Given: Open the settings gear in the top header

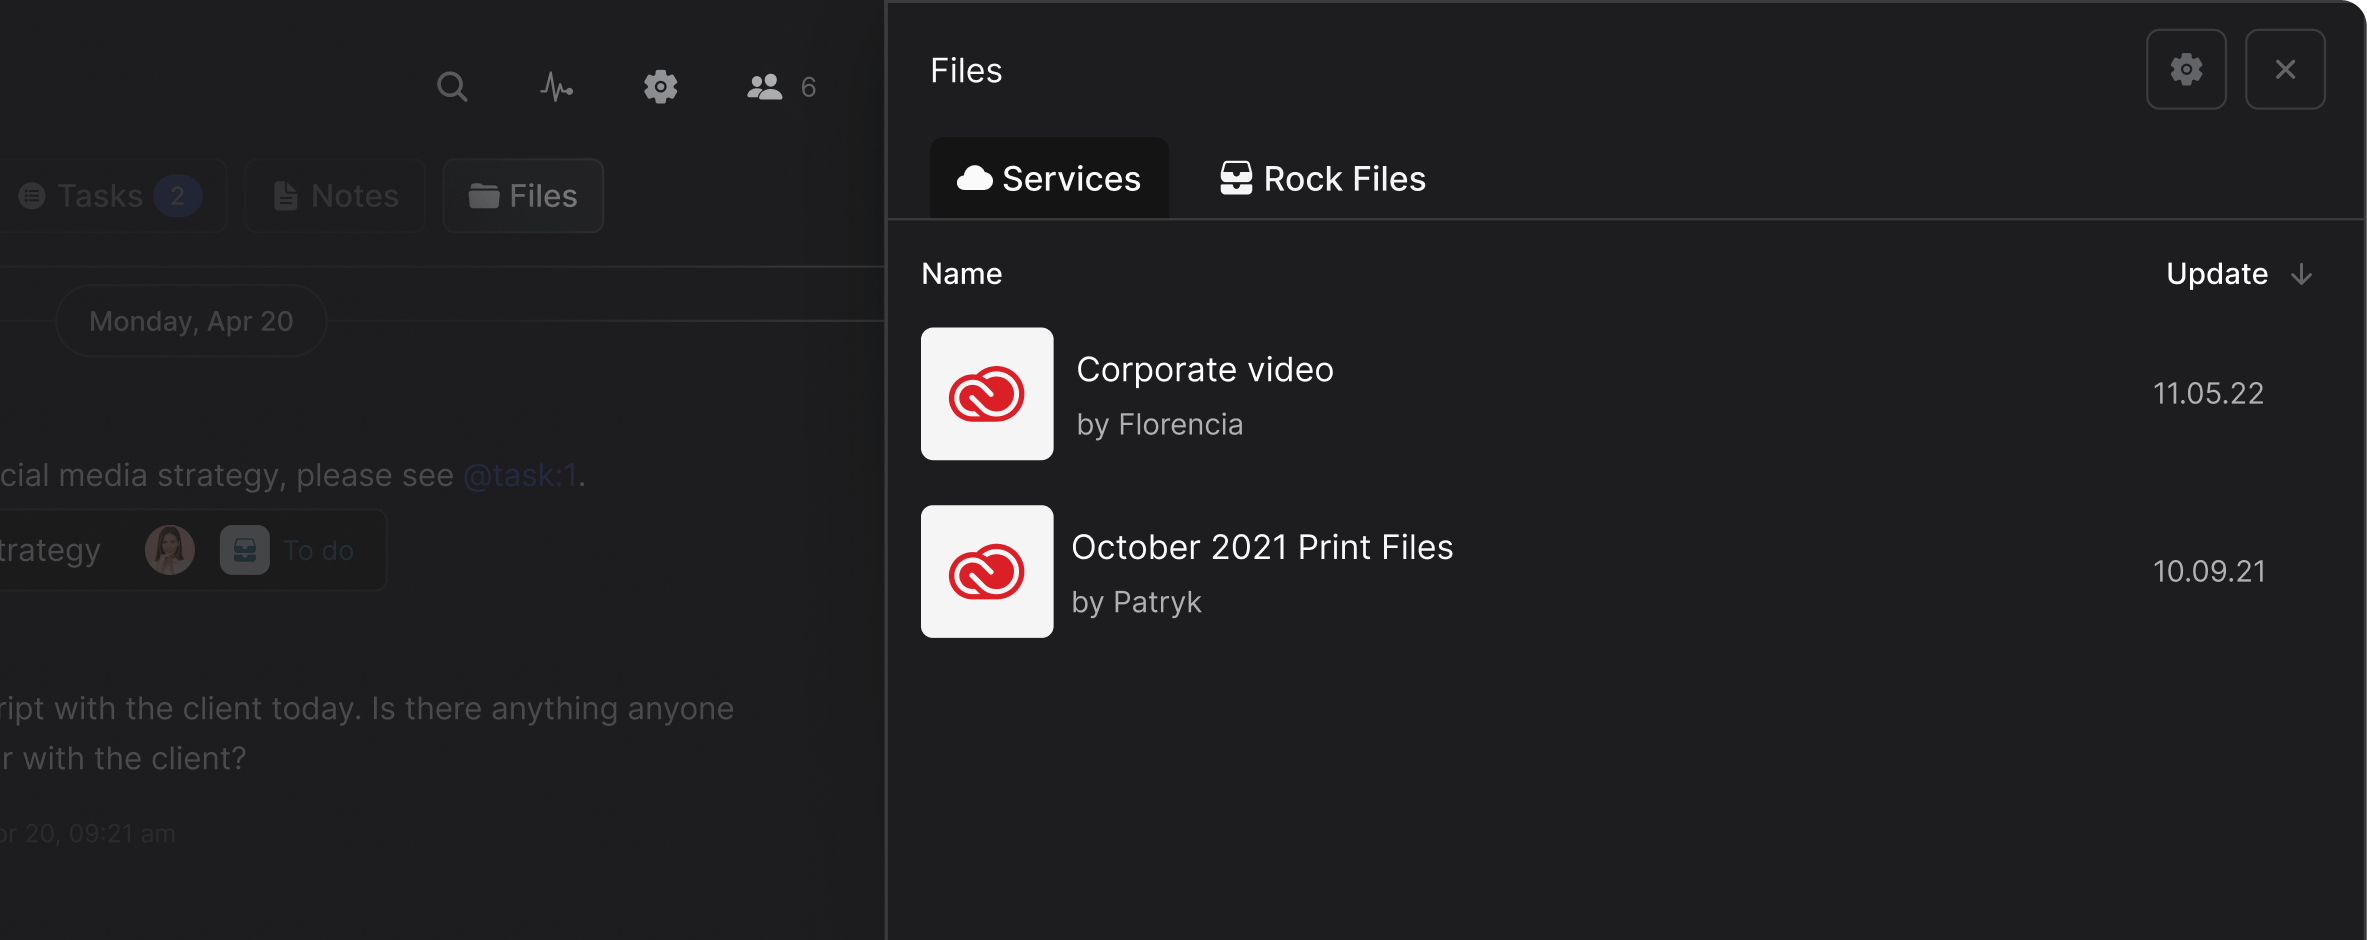Looking at the screenshot, I should 661,87.
